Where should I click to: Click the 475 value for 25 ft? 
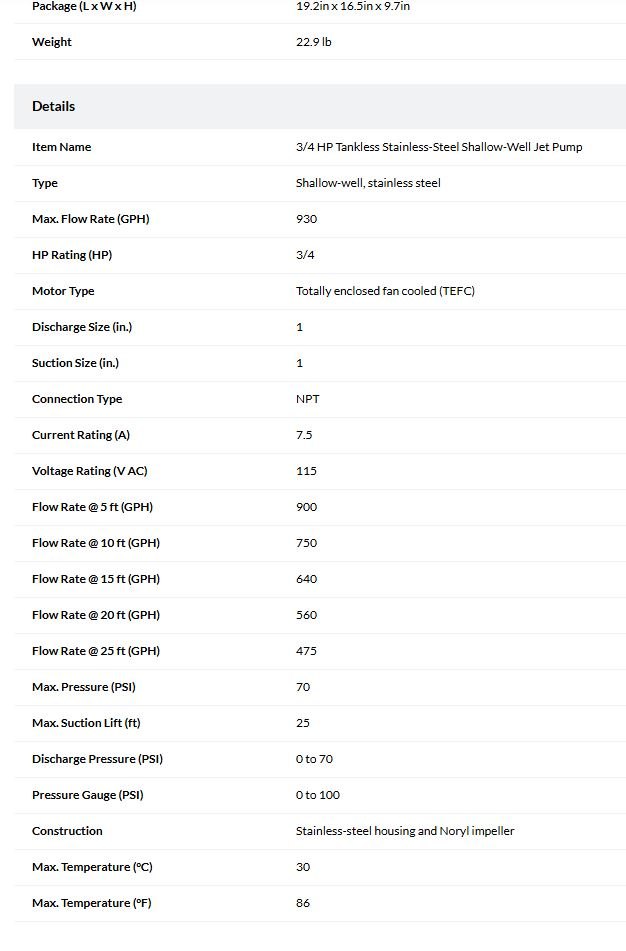[306, 651]
